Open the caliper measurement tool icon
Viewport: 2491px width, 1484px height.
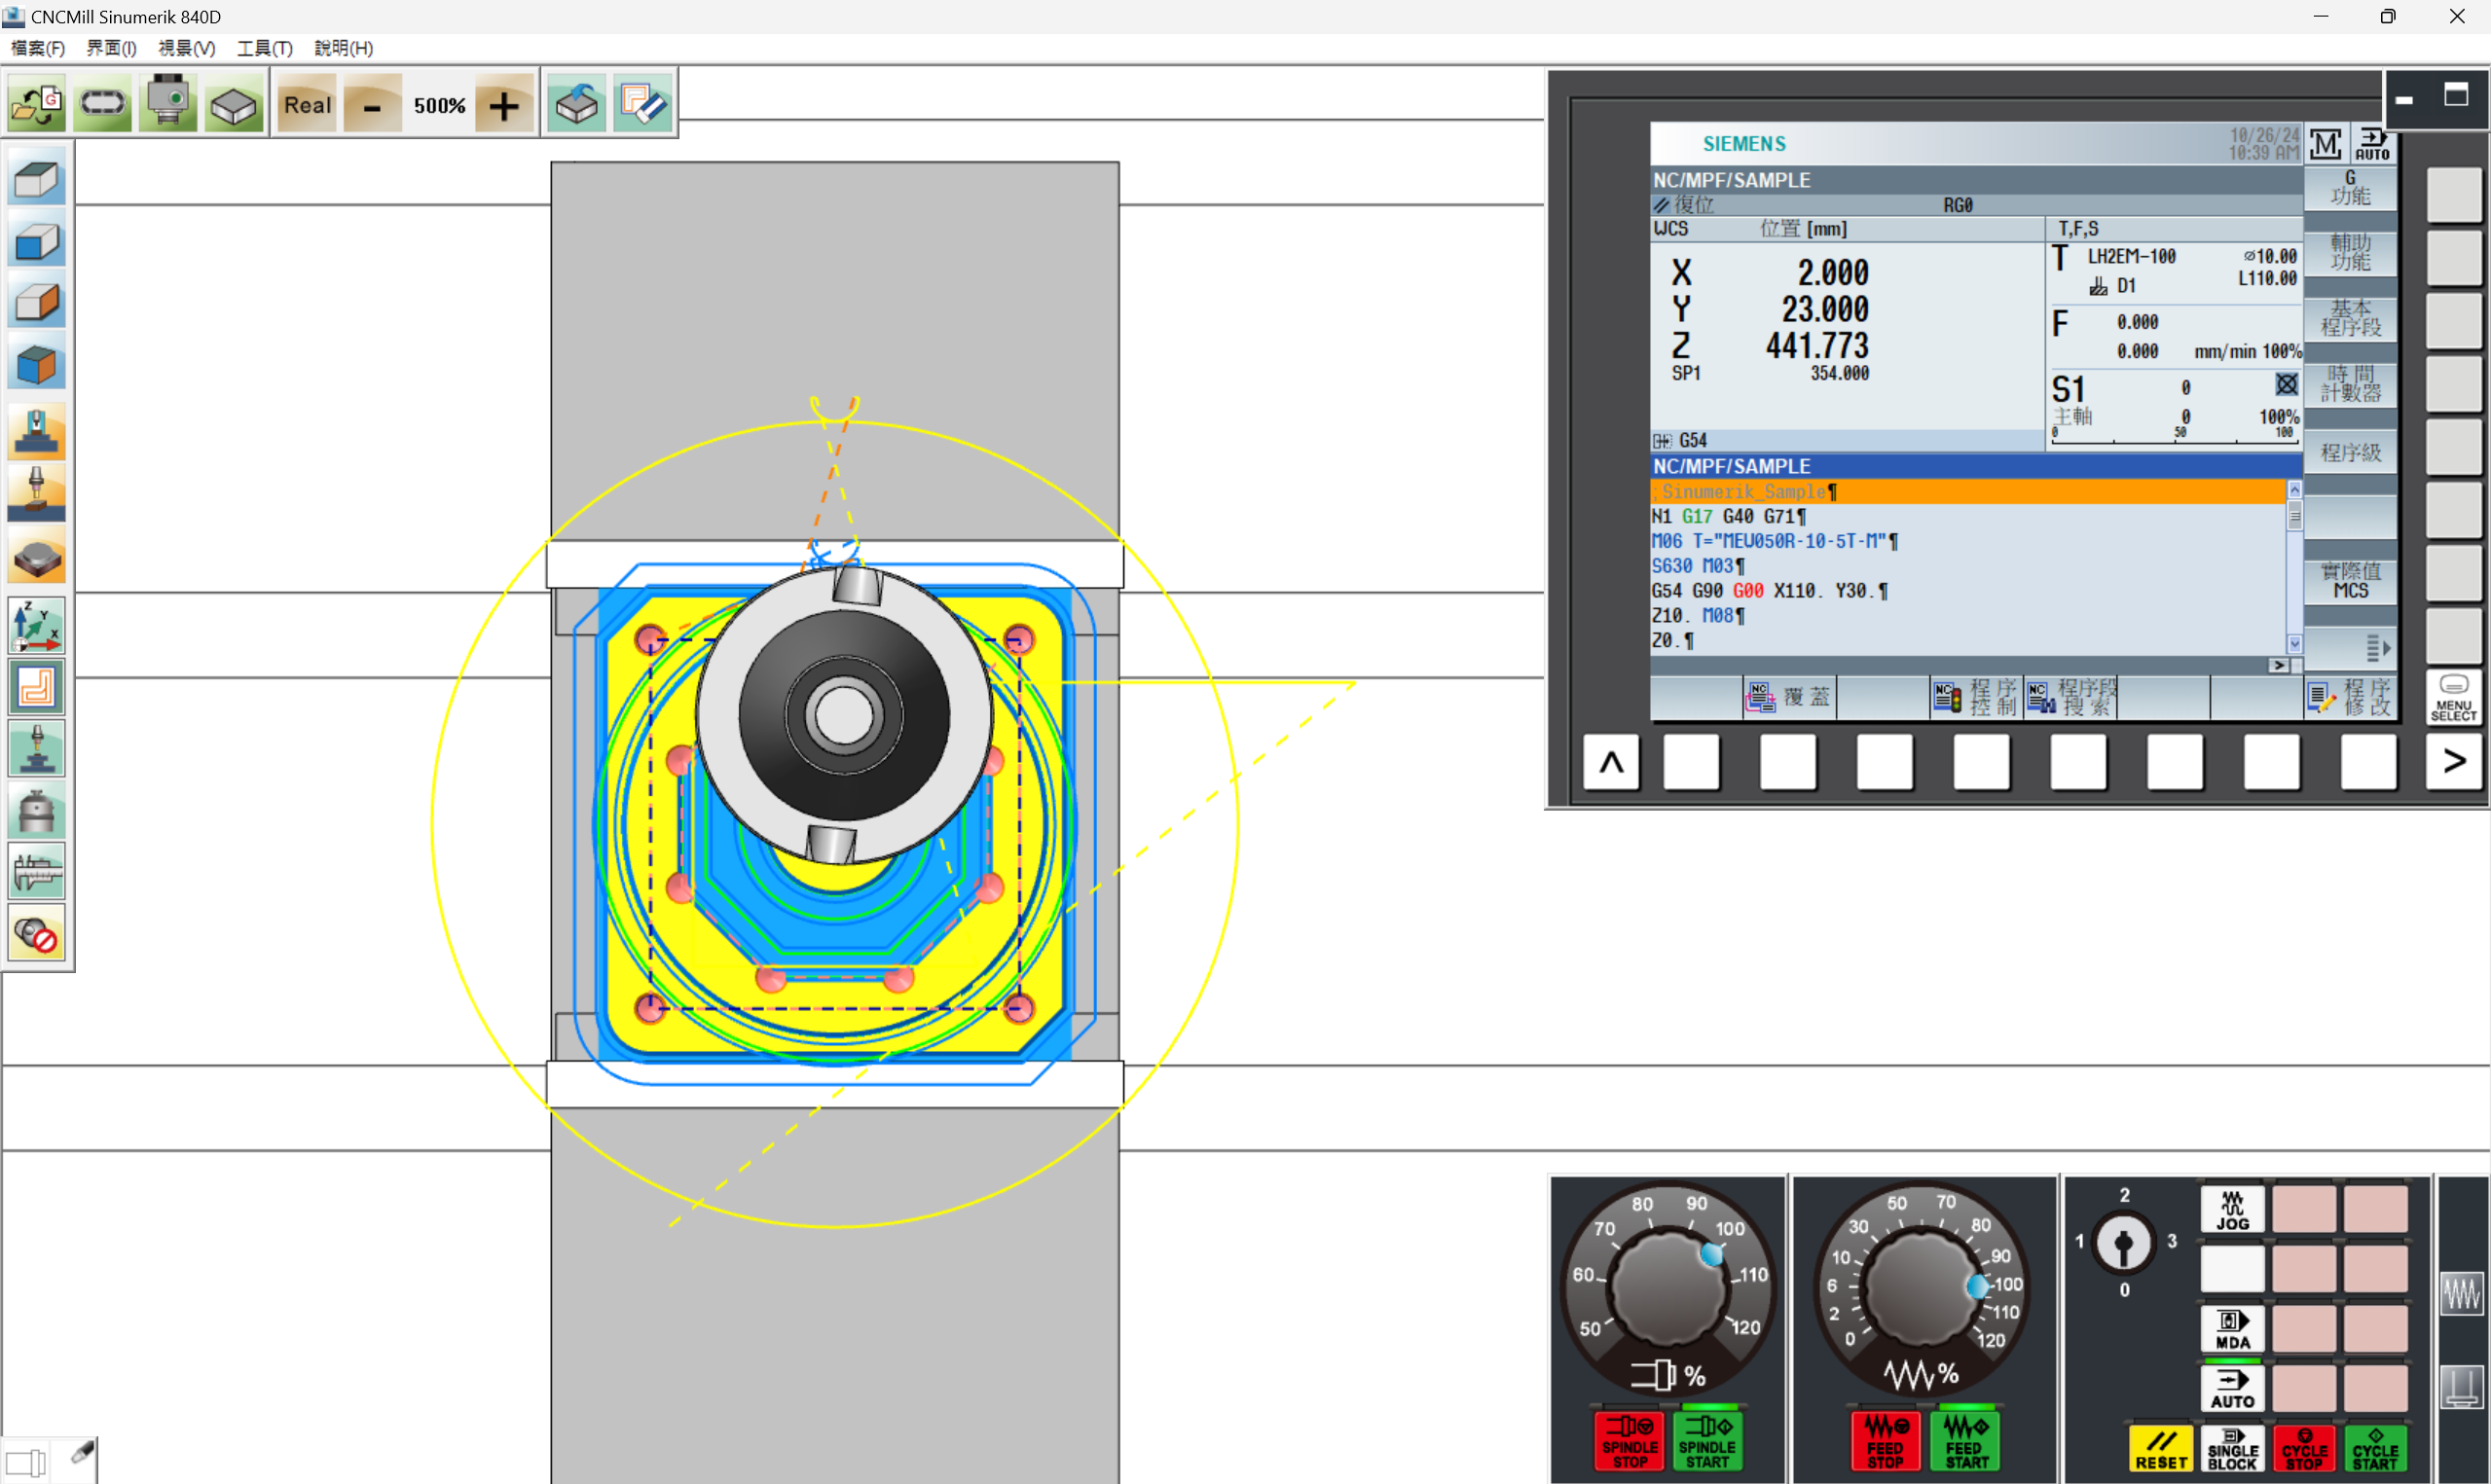pyautogui.click(x=37, y=872)
